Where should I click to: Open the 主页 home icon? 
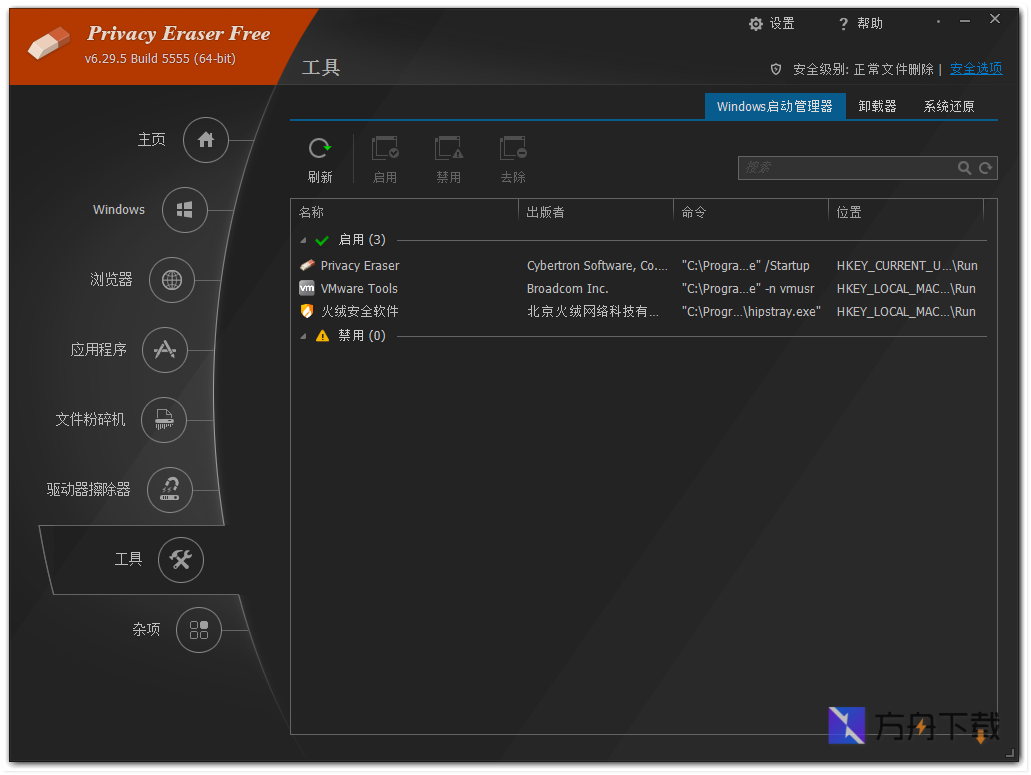coord(206,140)
